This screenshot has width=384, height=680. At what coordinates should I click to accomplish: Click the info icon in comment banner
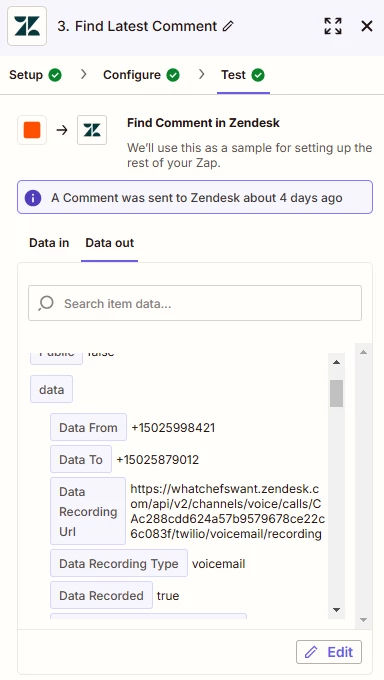point(33,198)
